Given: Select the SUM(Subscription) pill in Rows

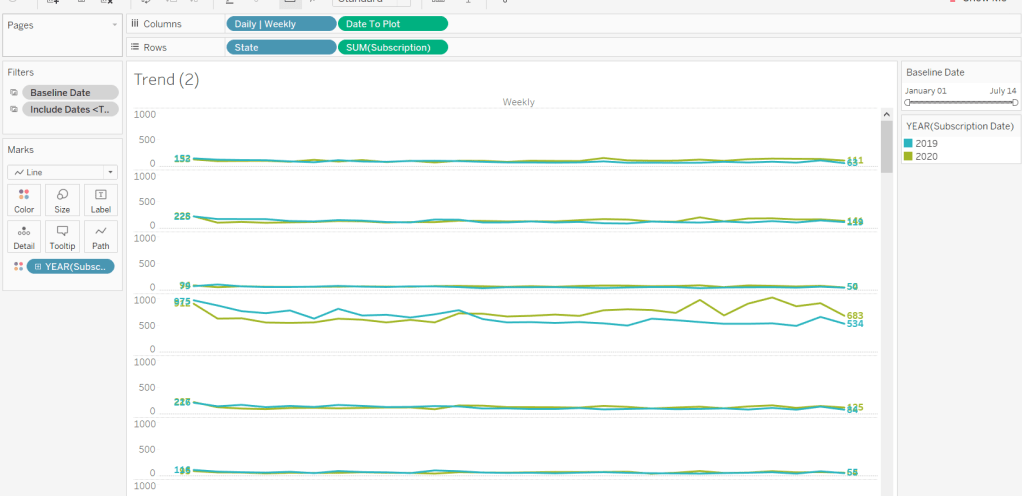Looking at the screenshot, I should pos(393,47).
